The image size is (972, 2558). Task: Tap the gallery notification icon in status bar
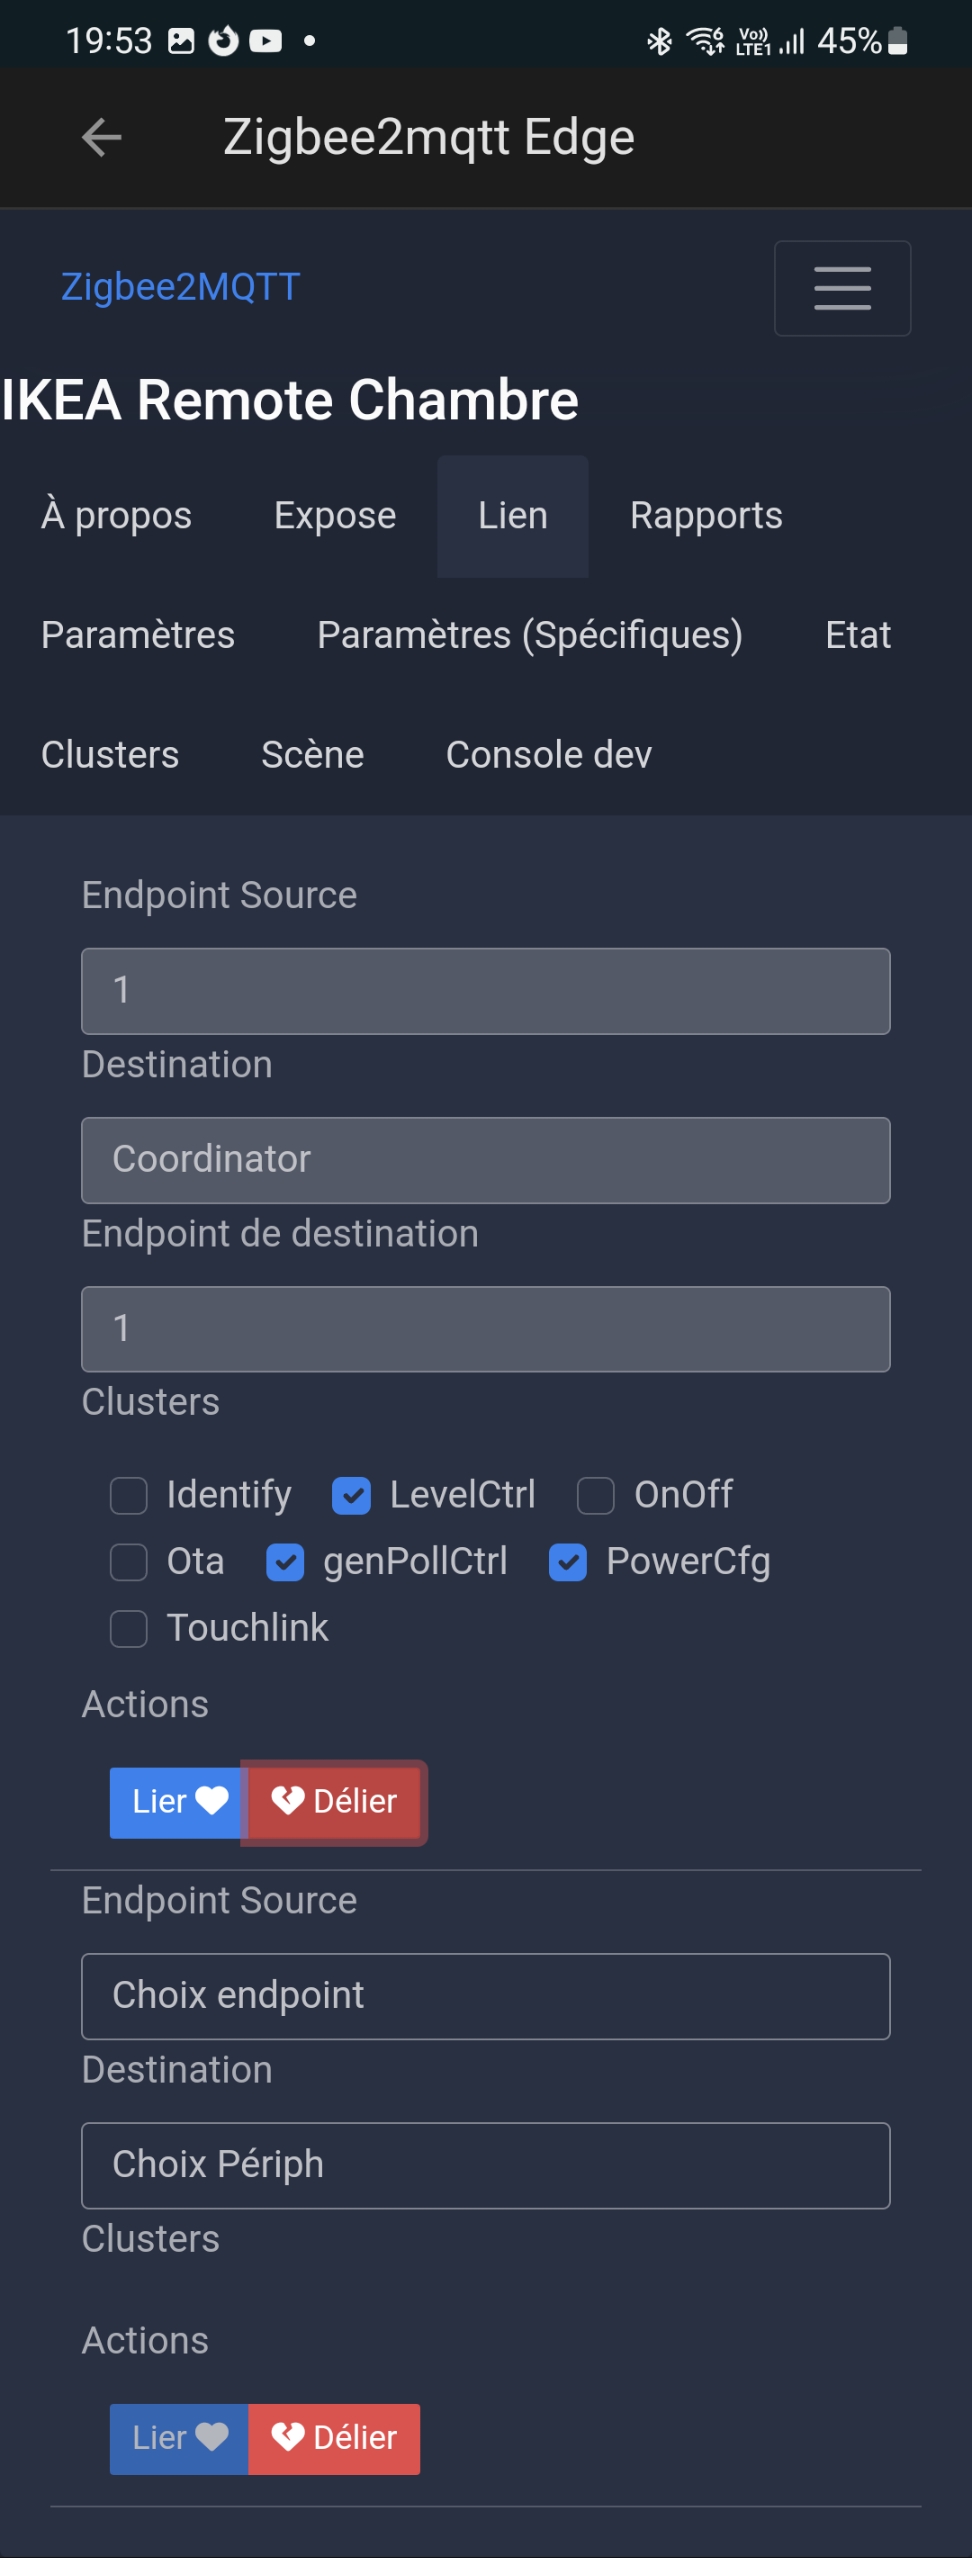pos(181,41)
